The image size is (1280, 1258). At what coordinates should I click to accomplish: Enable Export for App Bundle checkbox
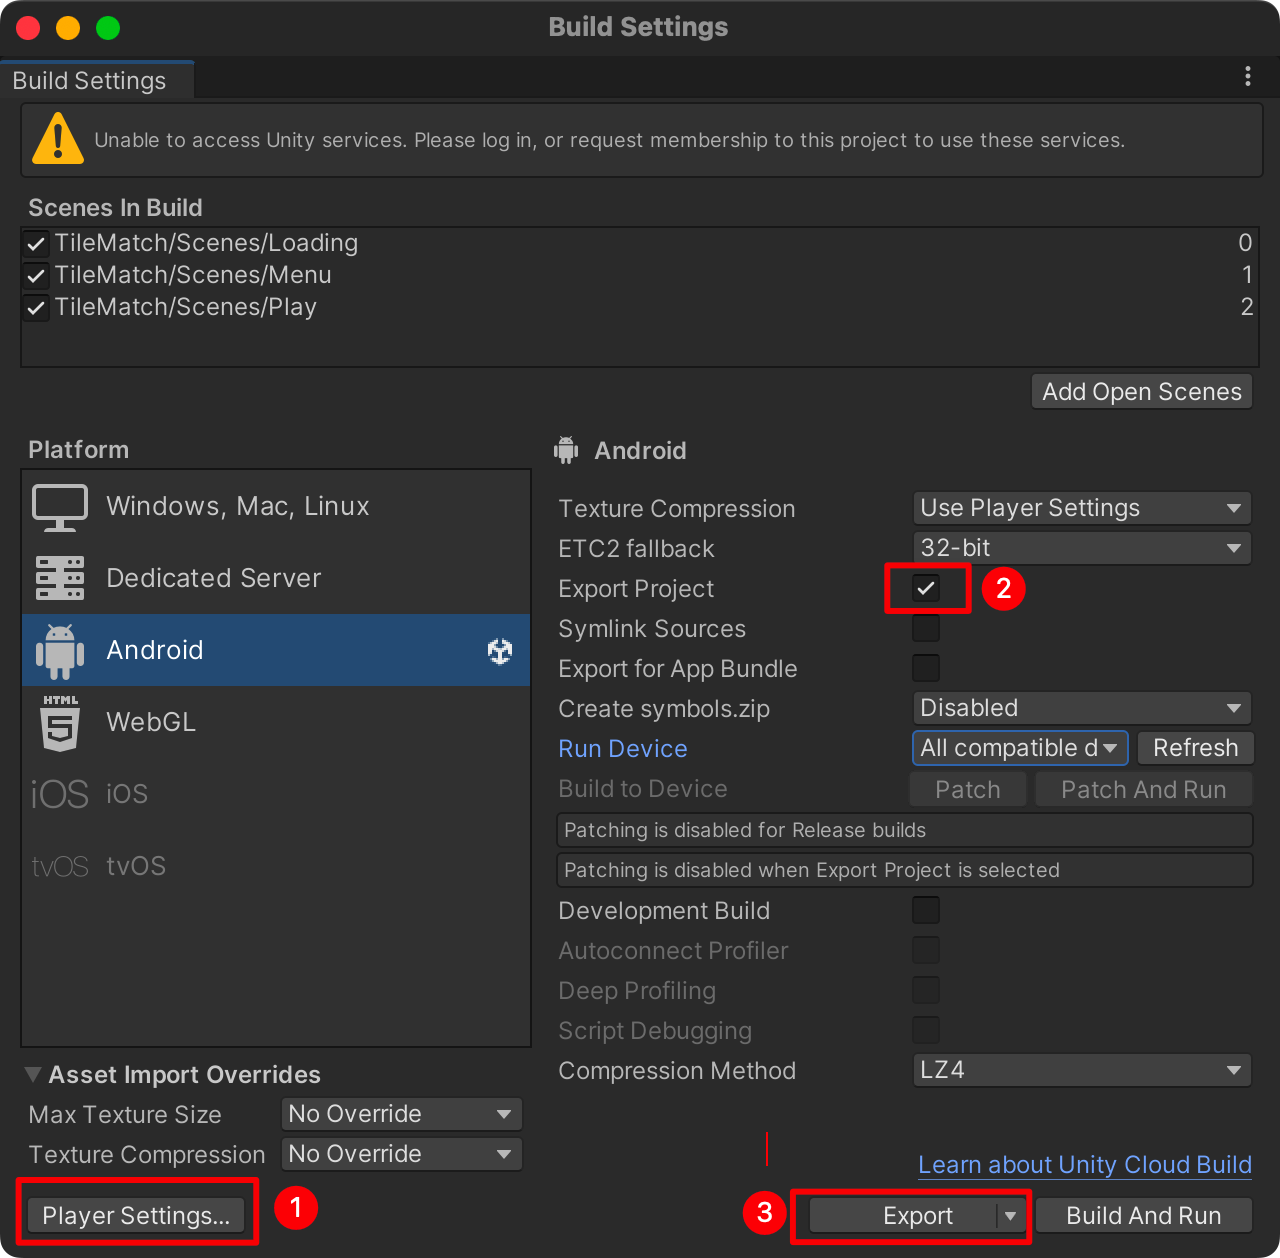coord(926,668)
